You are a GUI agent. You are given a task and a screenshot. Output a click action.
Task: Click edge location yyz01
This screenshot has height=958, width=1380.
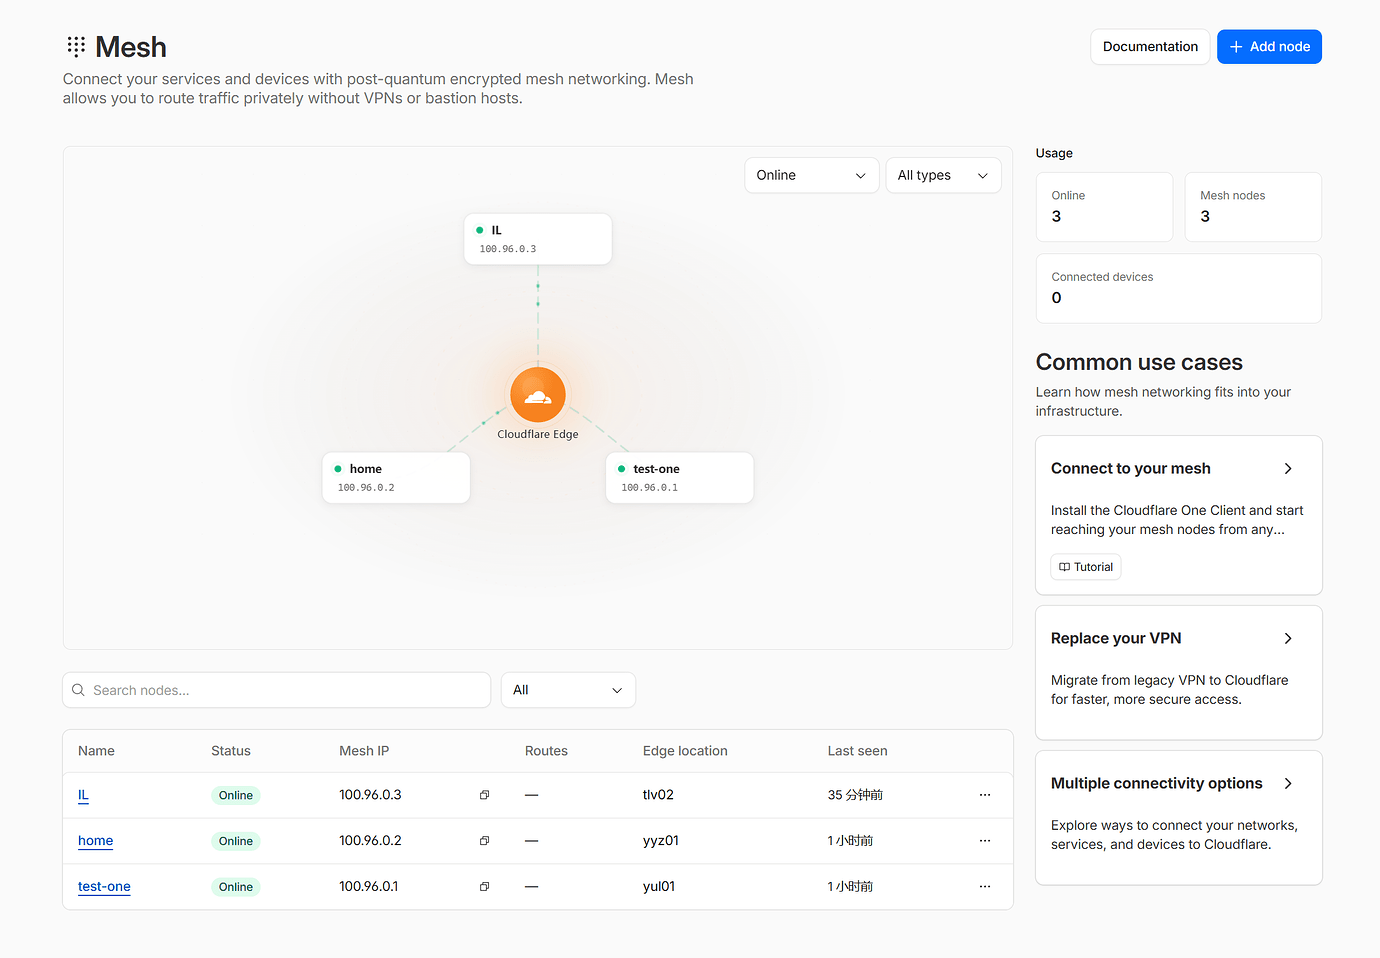click(x=661, y=841)
